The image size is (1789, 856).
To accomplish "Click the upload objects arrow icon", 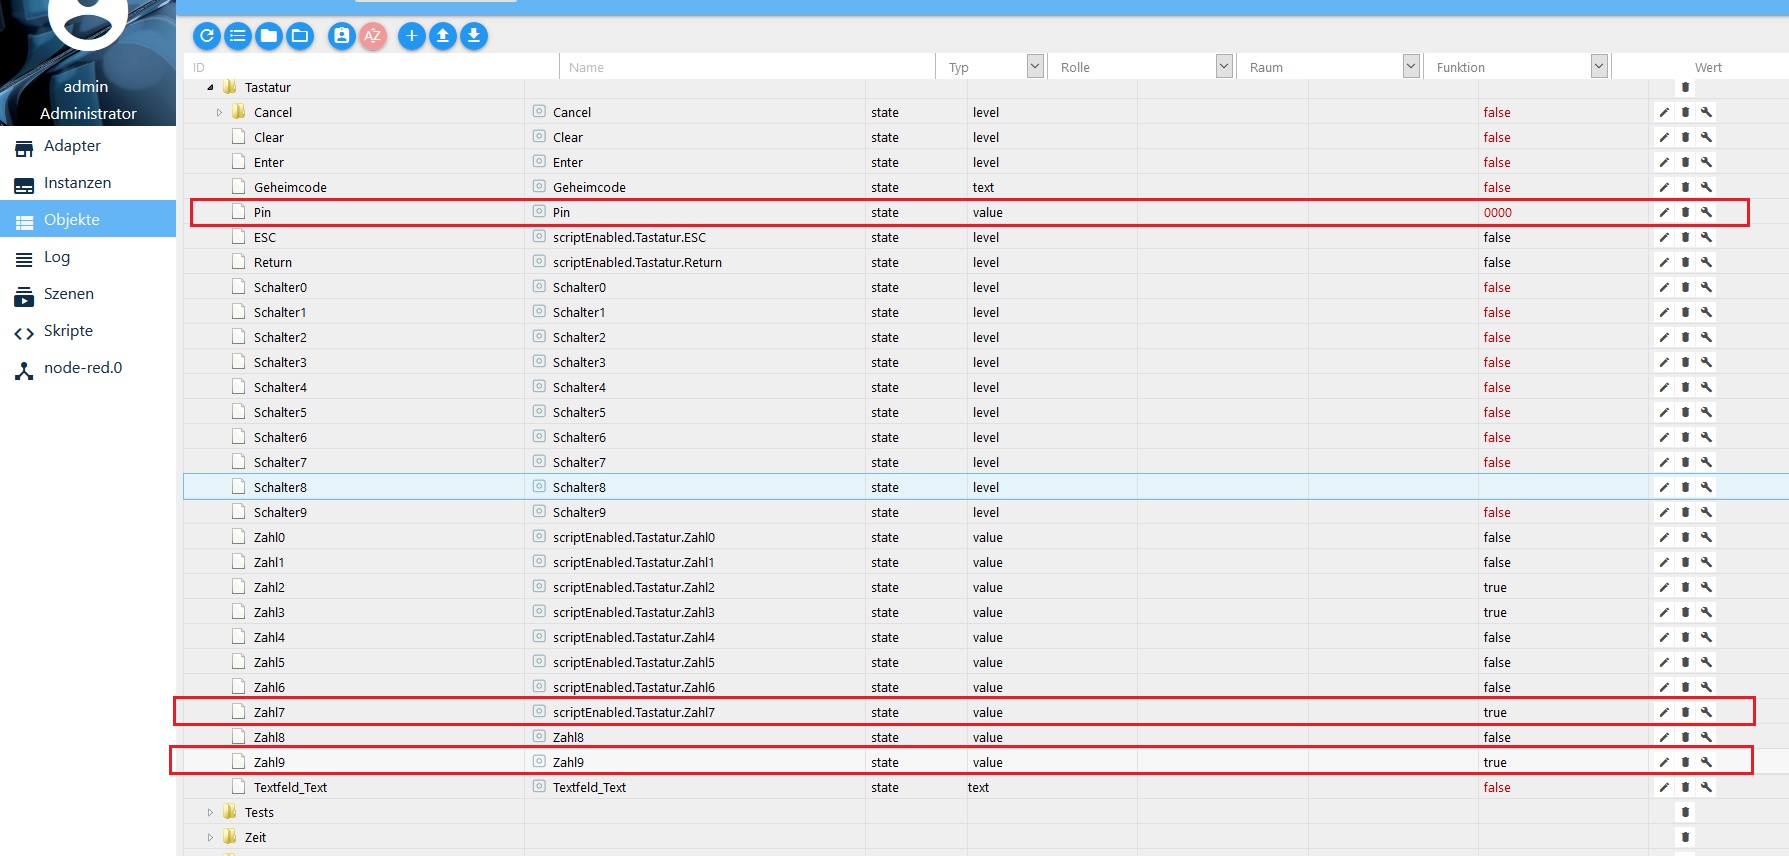I will click(x=443, y=36).
